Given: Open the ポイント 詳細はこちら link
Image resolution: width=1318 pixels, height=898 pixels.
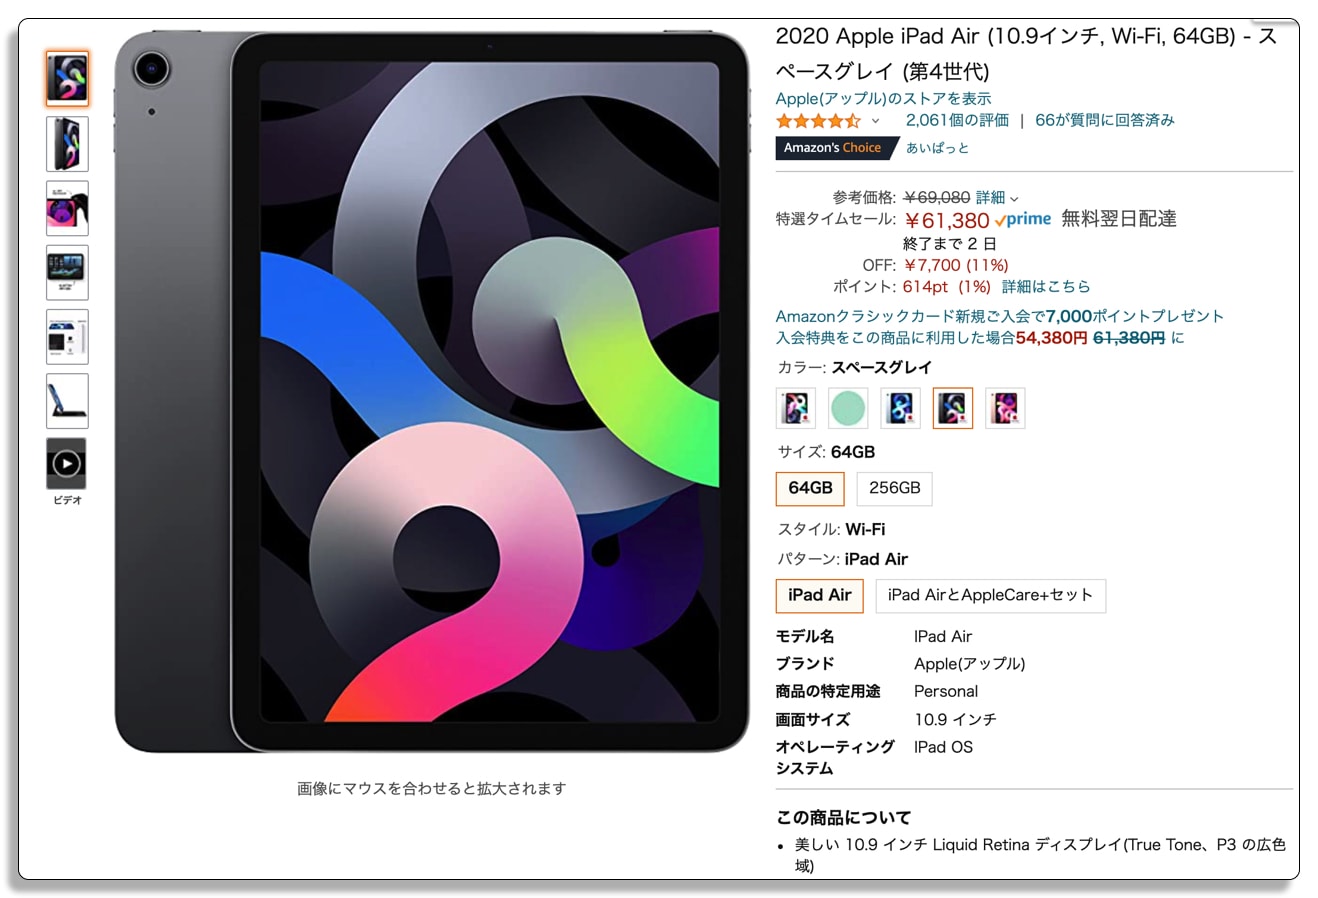Looking at the screenshot, I should pos(1046,286).
